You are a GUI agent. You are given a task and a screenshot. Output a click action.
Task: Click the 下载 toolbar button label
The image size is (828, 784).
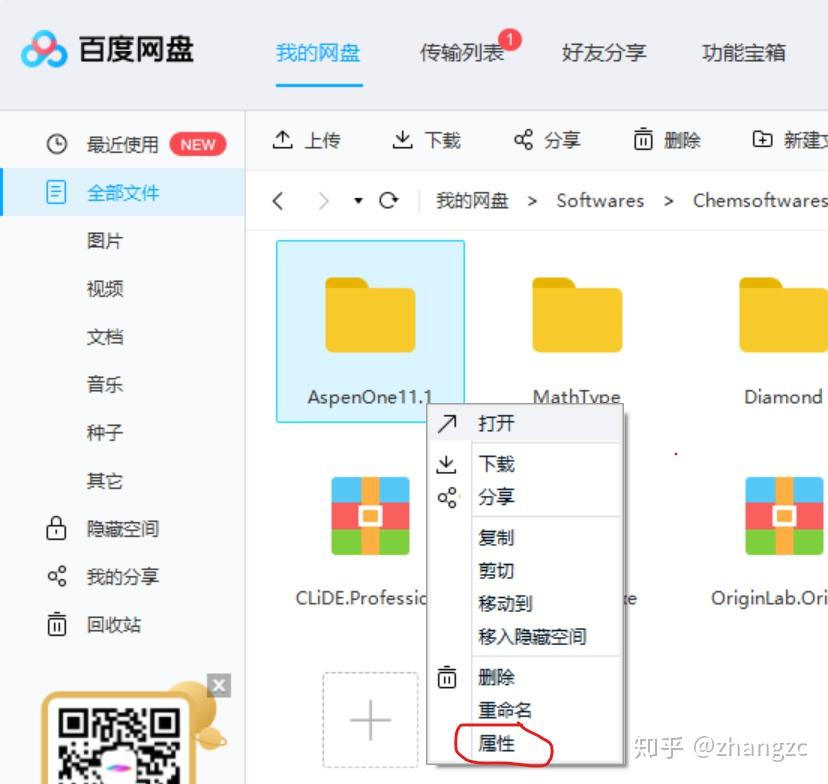(x=443, y=140)
